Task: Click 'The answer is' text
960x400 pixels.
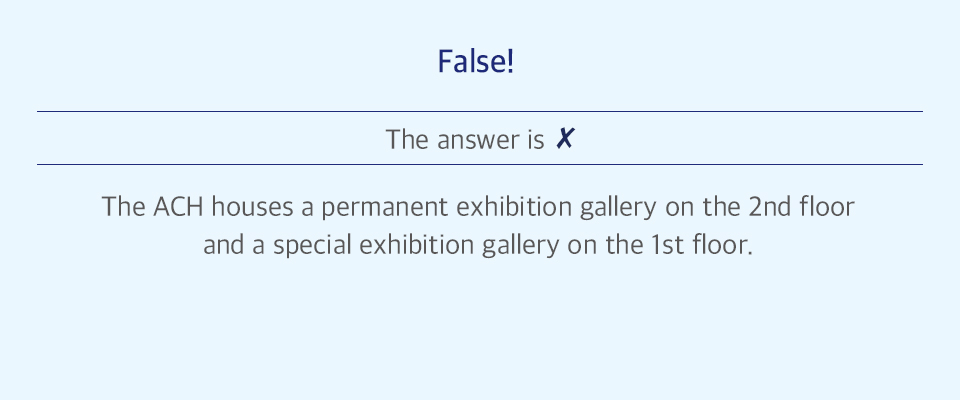Action: pos(465,139)
